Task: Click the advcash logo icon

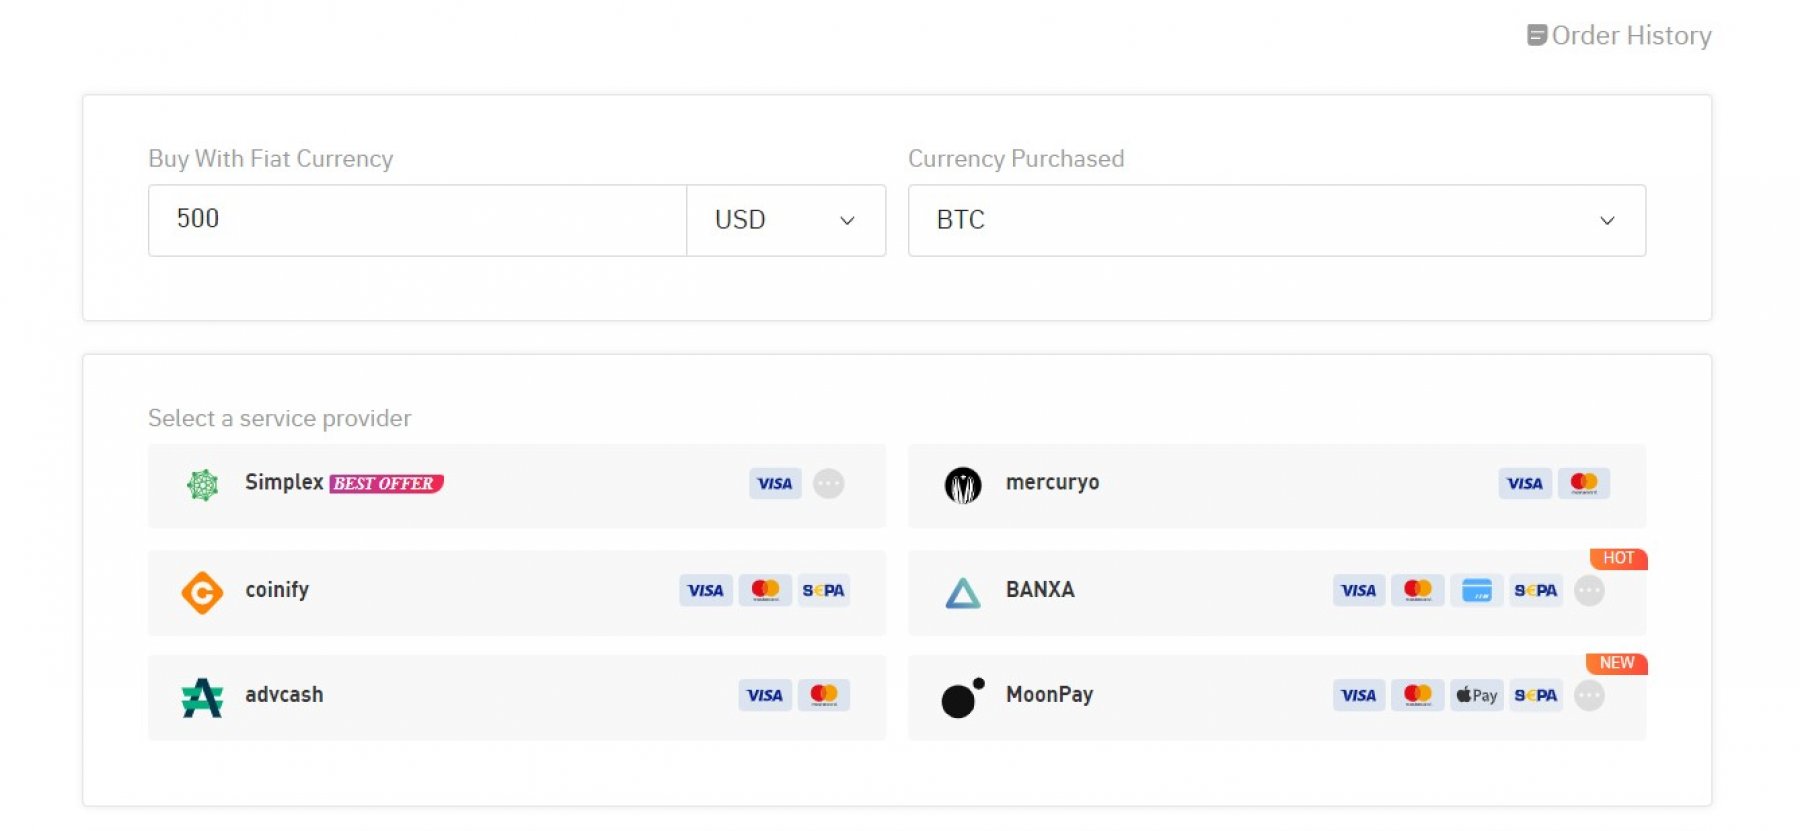Action: (x=202, y=698)
